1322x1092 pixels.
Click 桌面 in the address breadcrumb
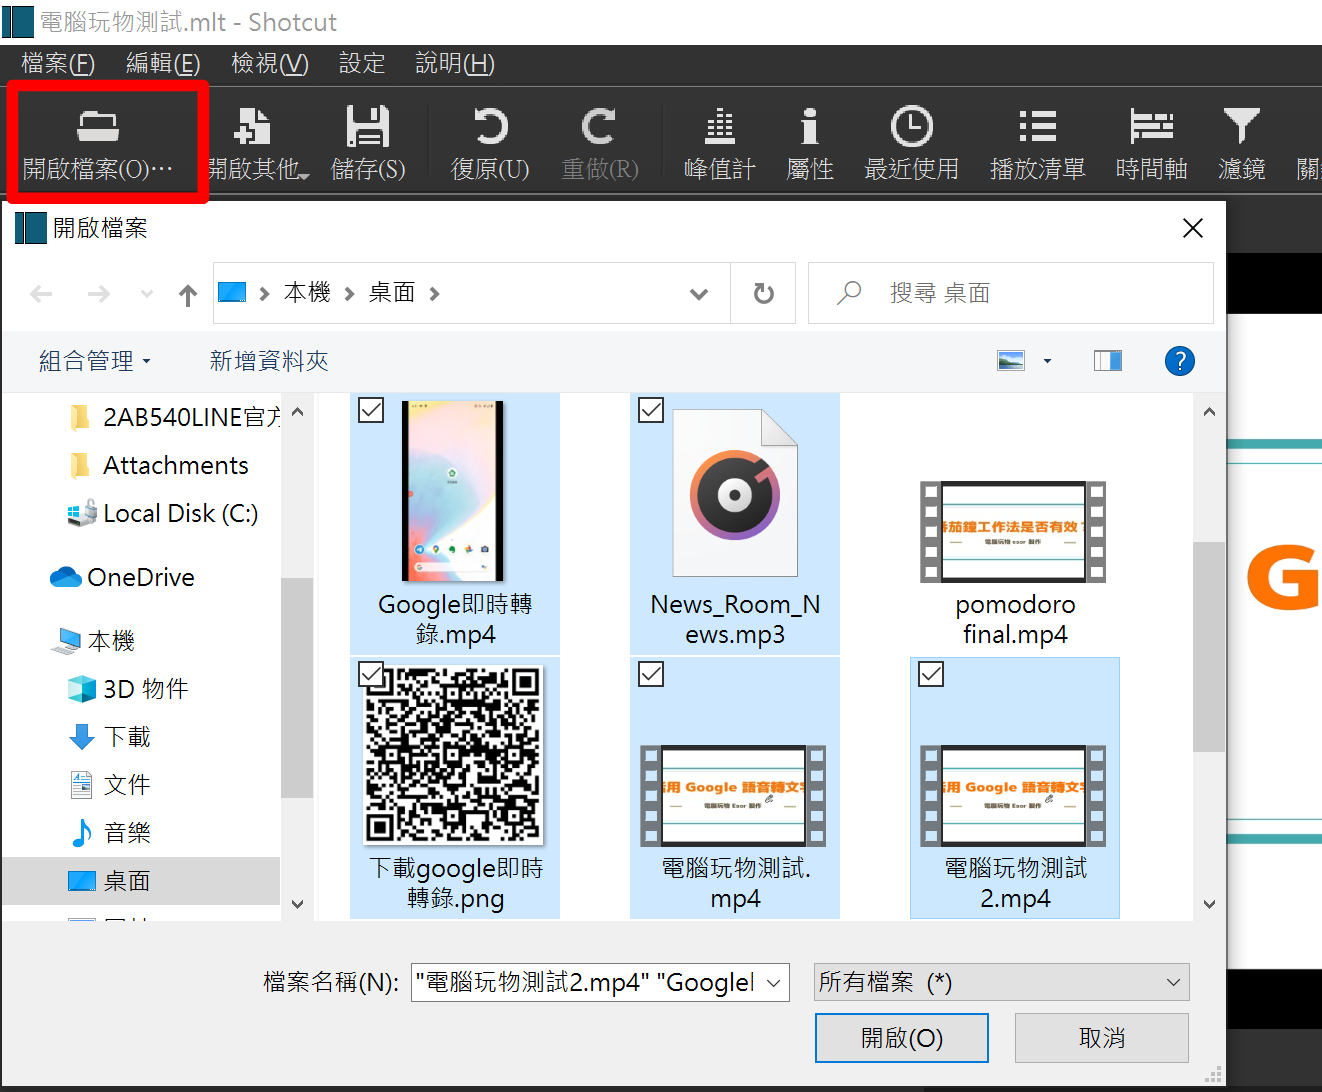[x=392, y=293]
